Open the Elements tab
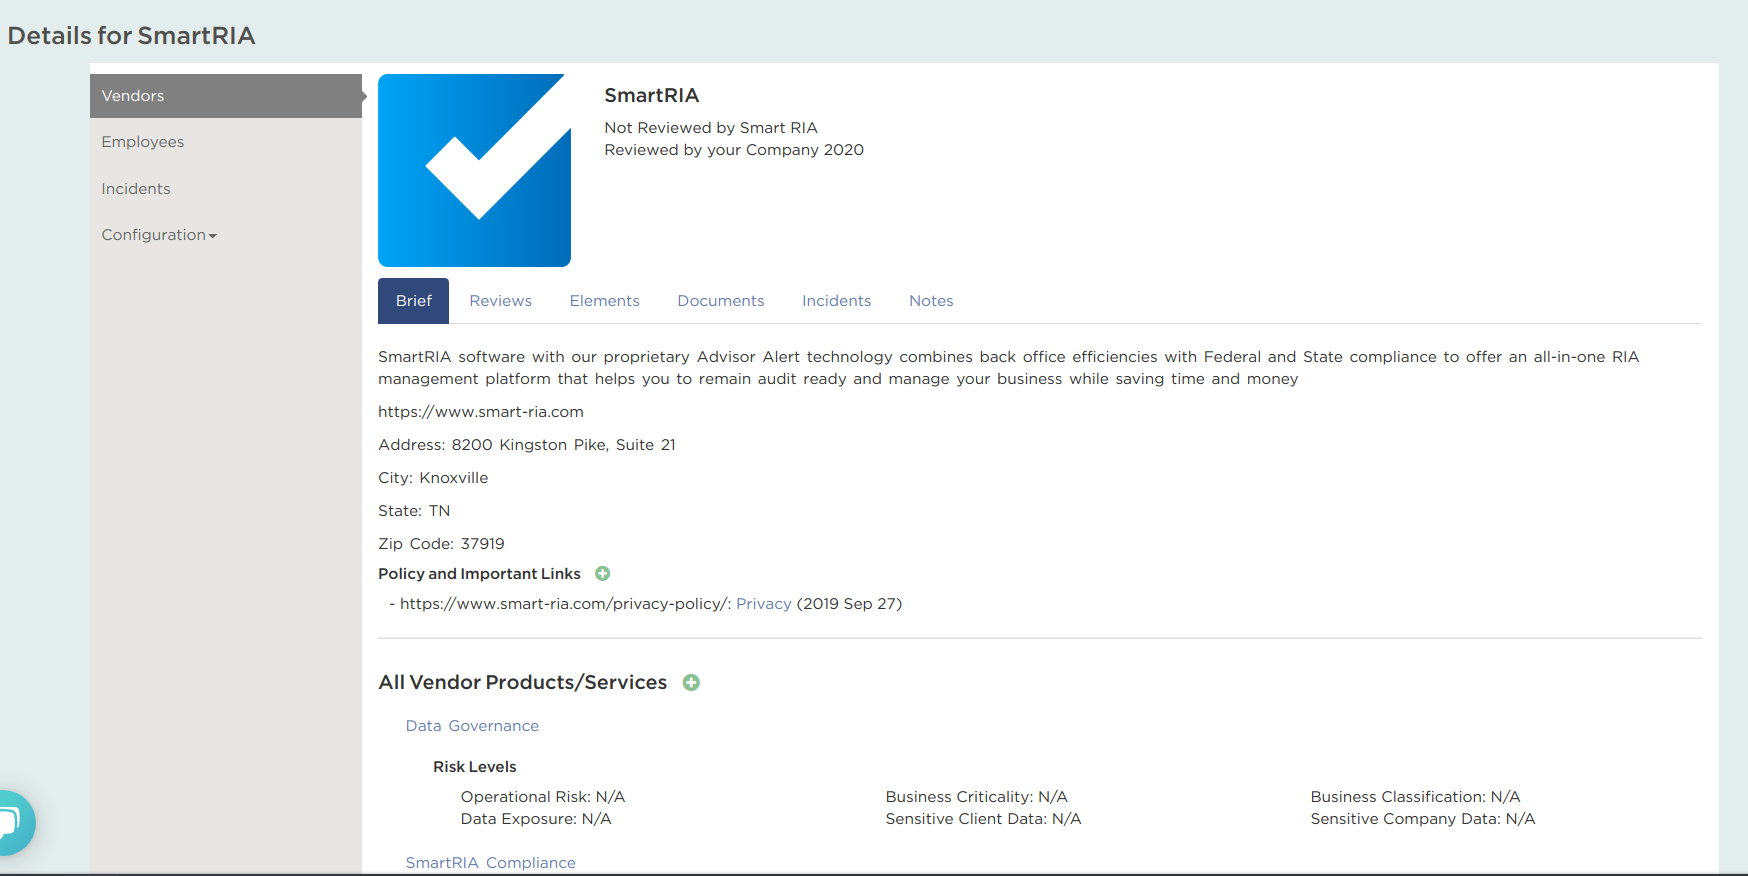This screenshot has height=876, width=1748. [605, 301]
